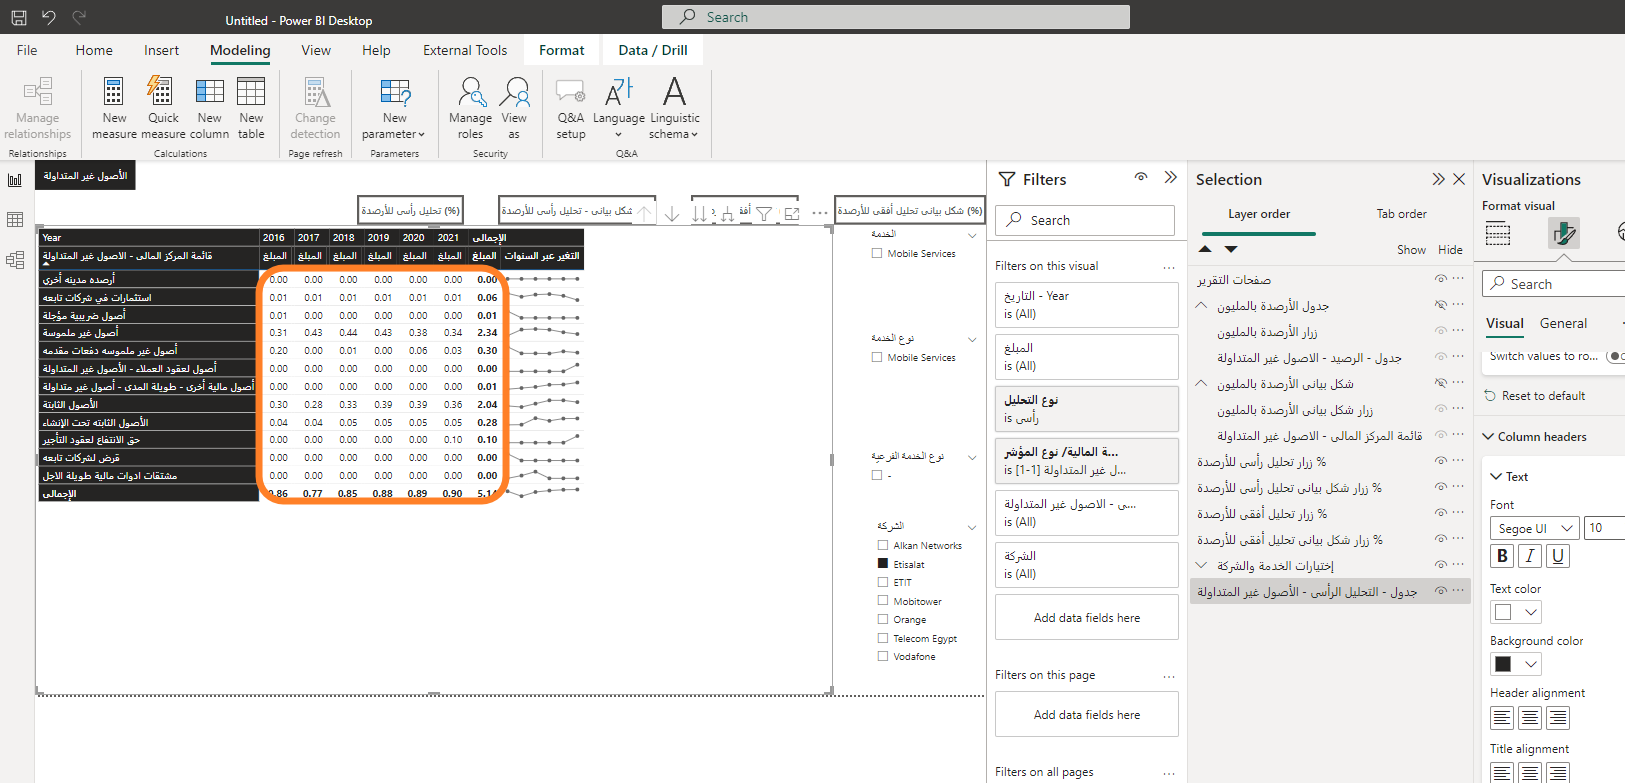Image resolution: width=1625 pixels, height=783 pixels.
Task: Click Reset to default
Action: (x=1535, y=396)
